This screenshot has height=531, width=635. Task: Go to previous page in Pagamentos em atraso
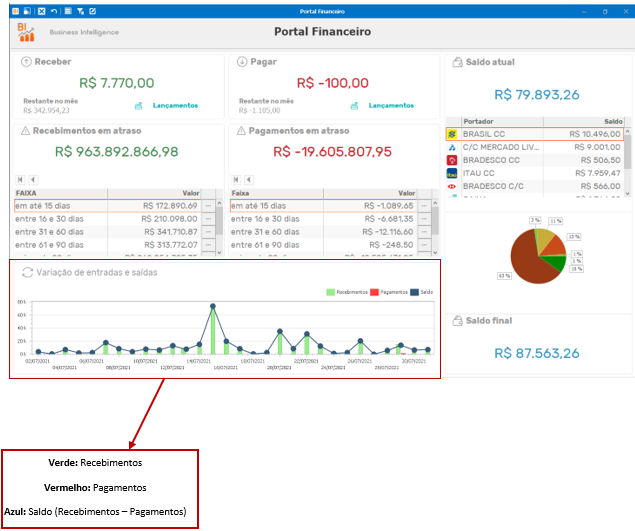[x=249, y=179]
